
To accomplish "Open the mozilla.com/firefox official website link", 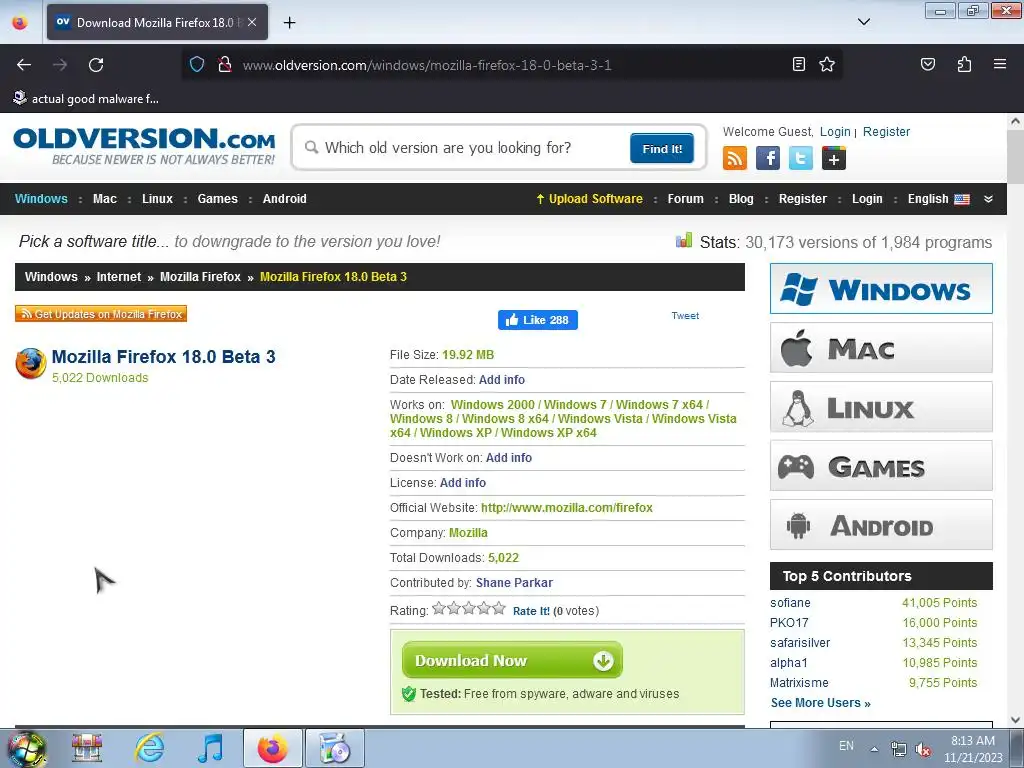I will click(x=567, y=507).
